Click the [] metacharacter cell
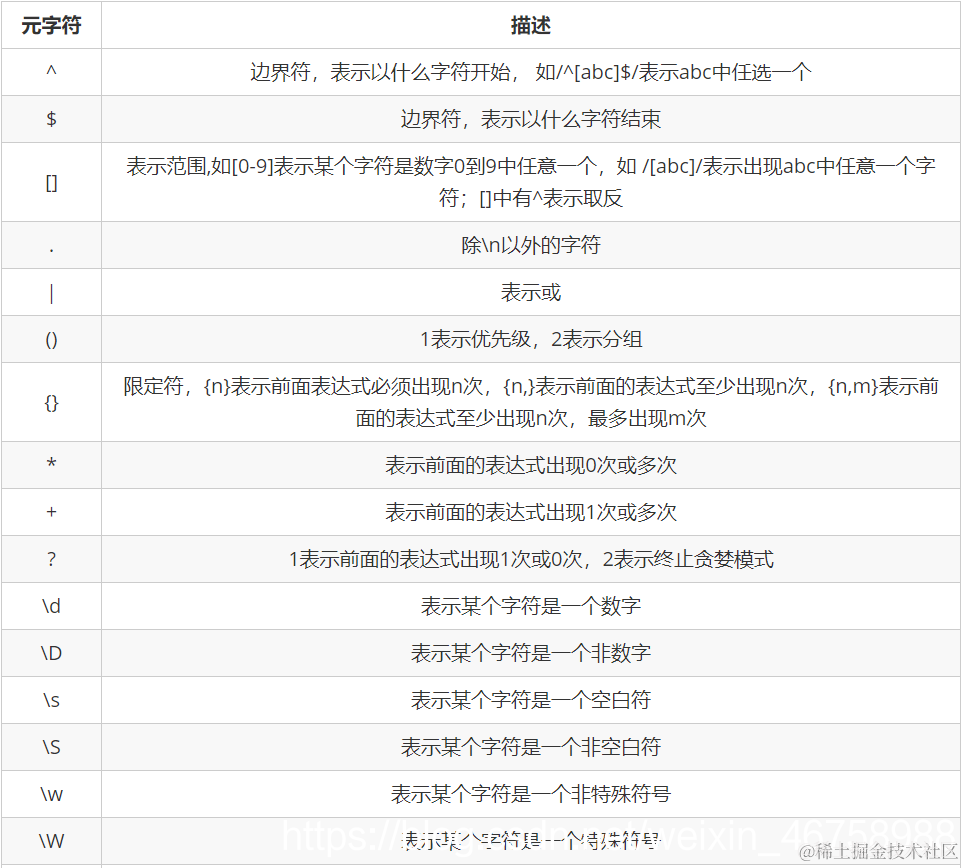The height and width of the screenshot is (868, 965). [52, 183]
